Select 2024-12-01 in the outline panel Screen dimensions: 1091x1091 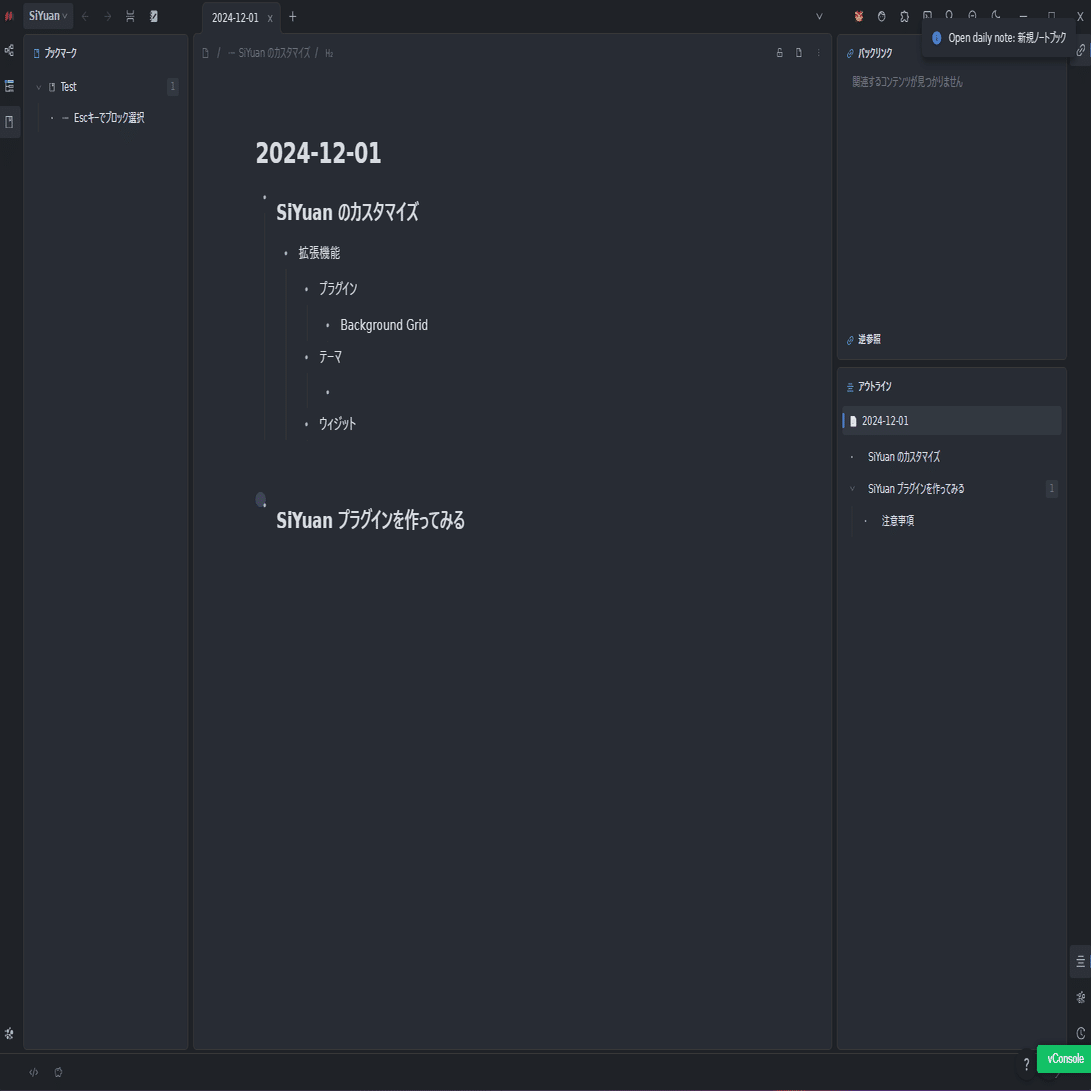951,421
